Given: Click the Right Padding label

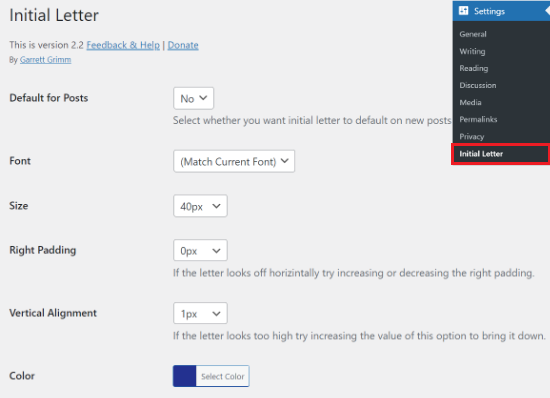Looking at the screenshot, I should [43, 250].
